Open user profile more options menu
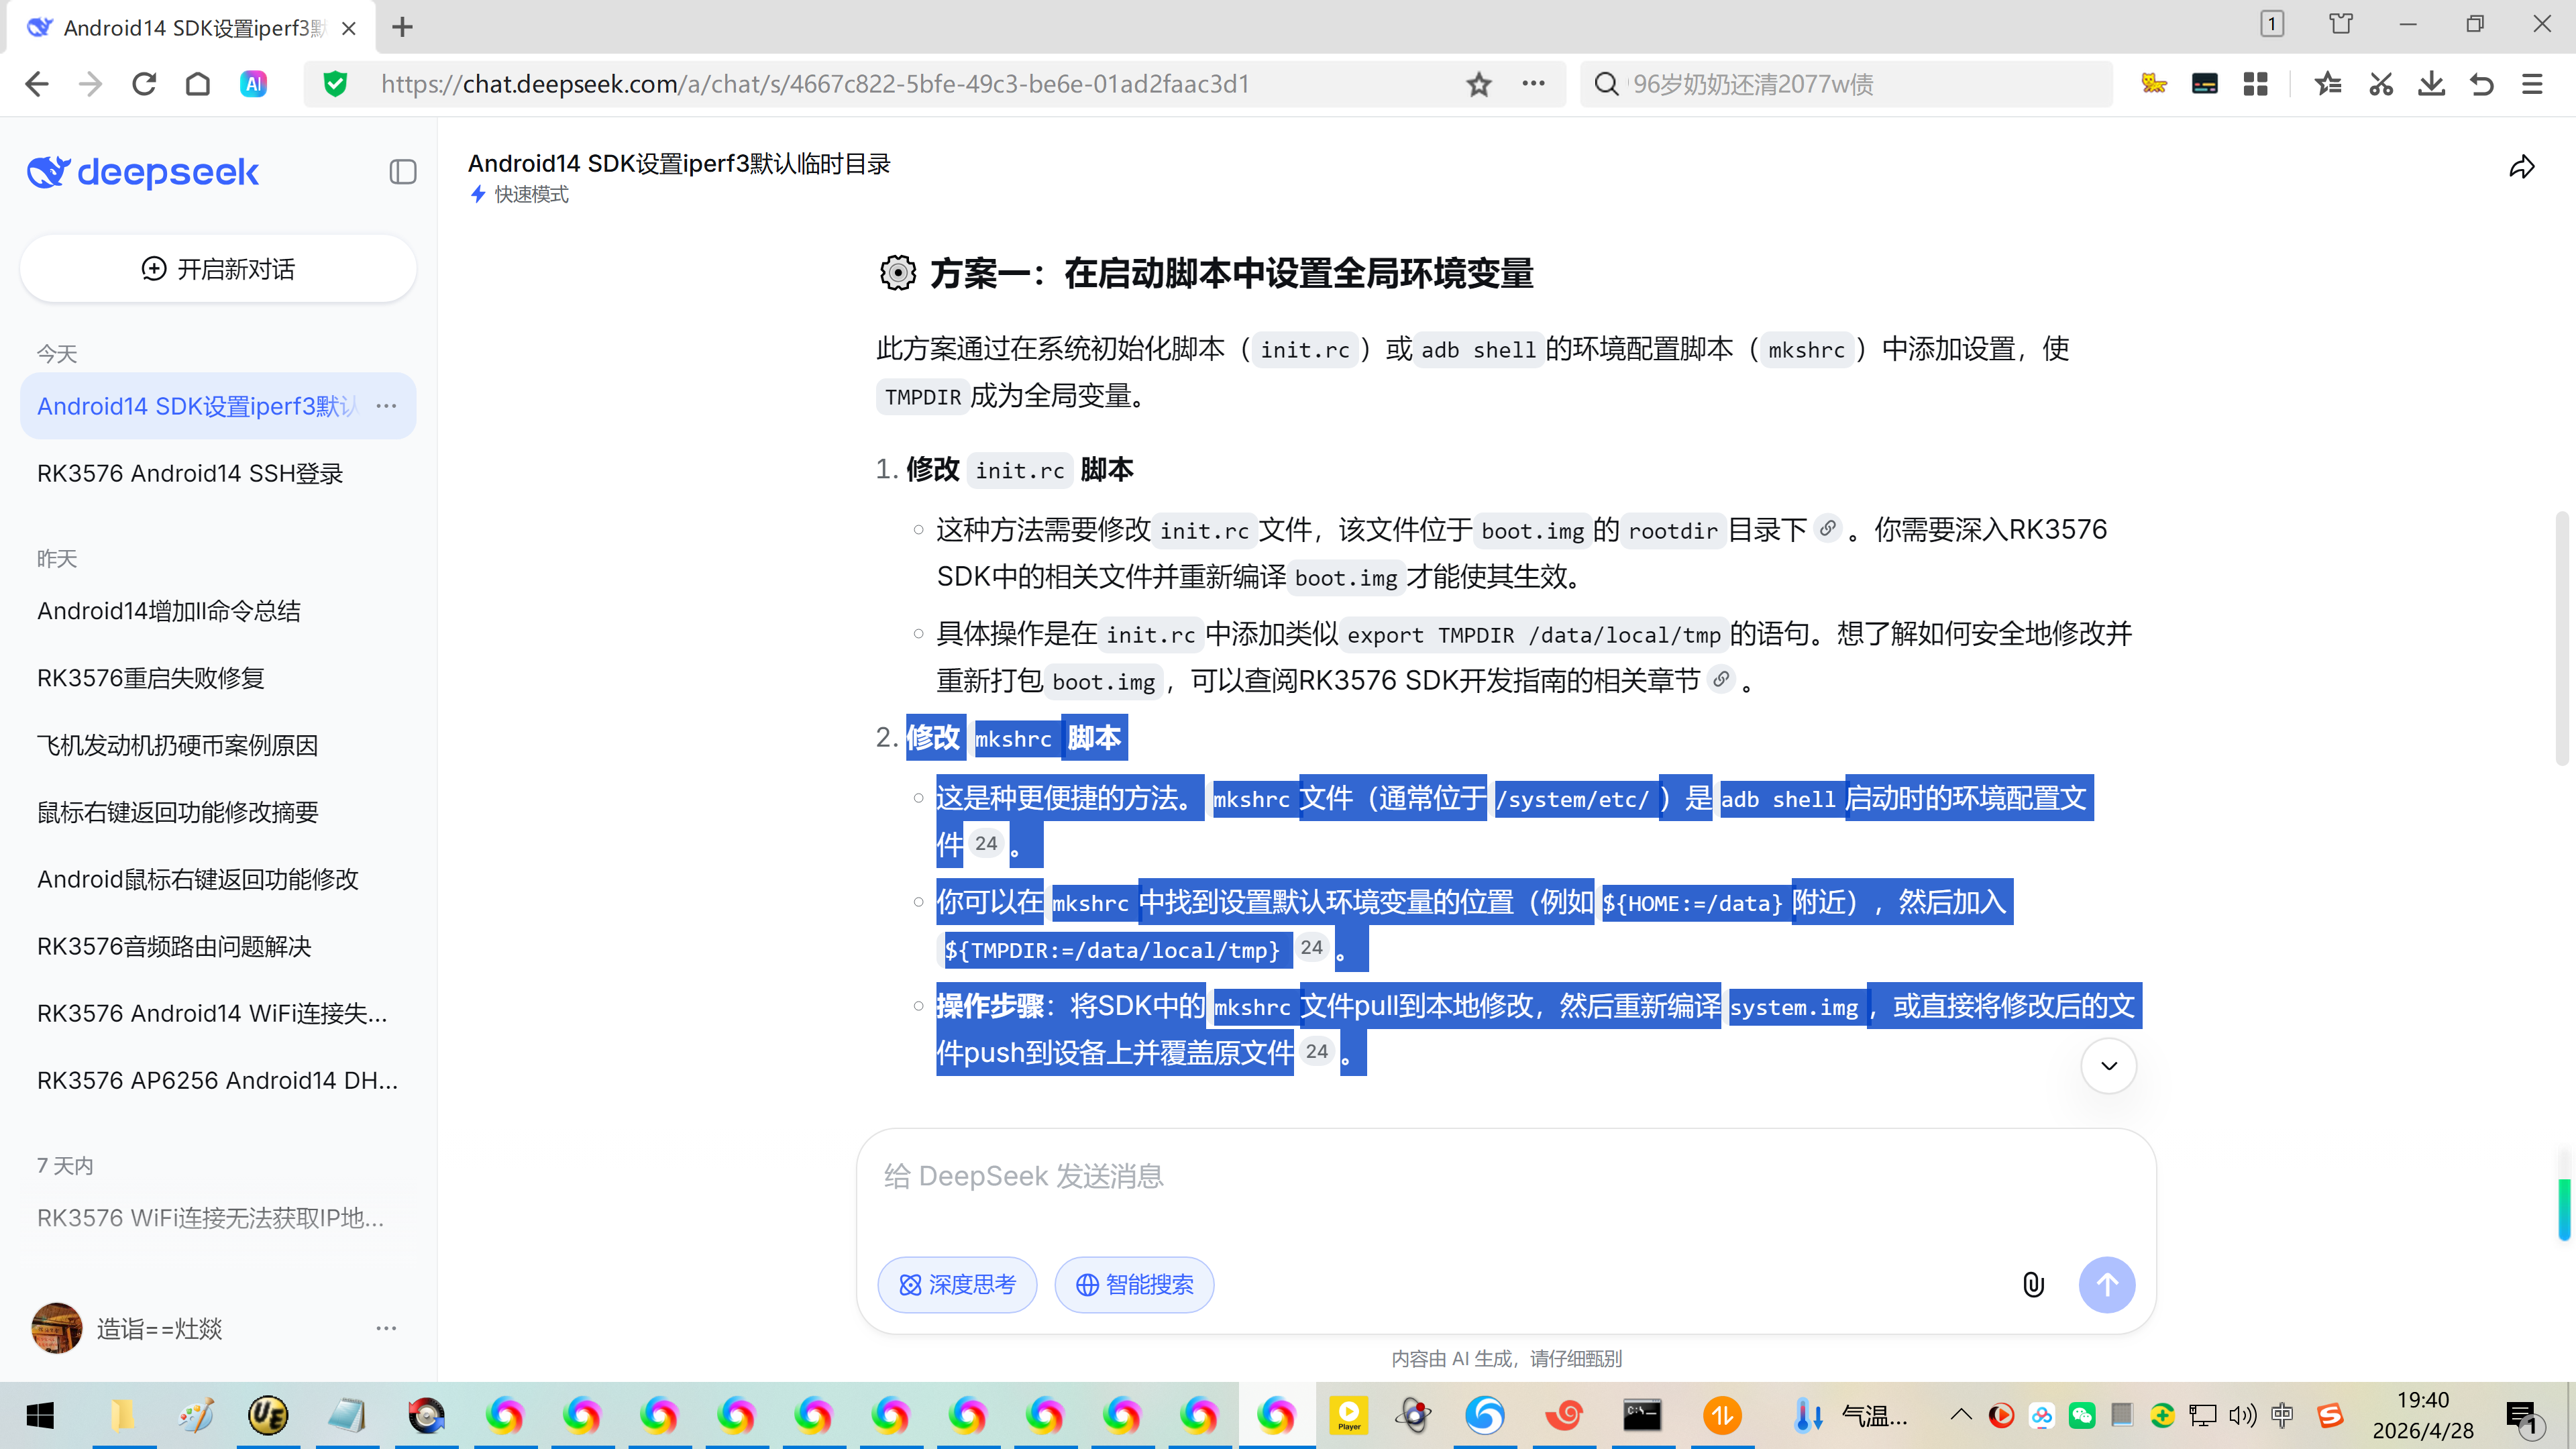The height and width of the screenshot is (1449, 2576). pos(386,1328)
